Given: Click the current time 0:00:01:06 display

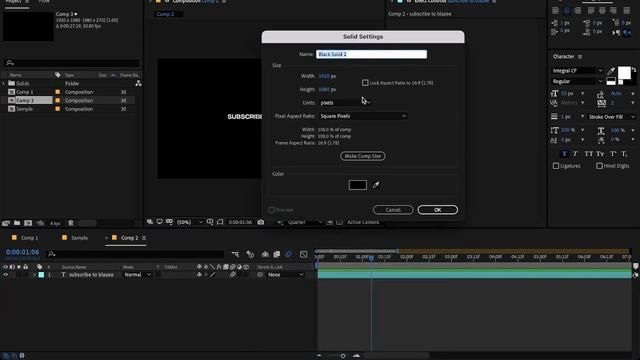Looking at the screenshot, I should click(x=22, y=252).
